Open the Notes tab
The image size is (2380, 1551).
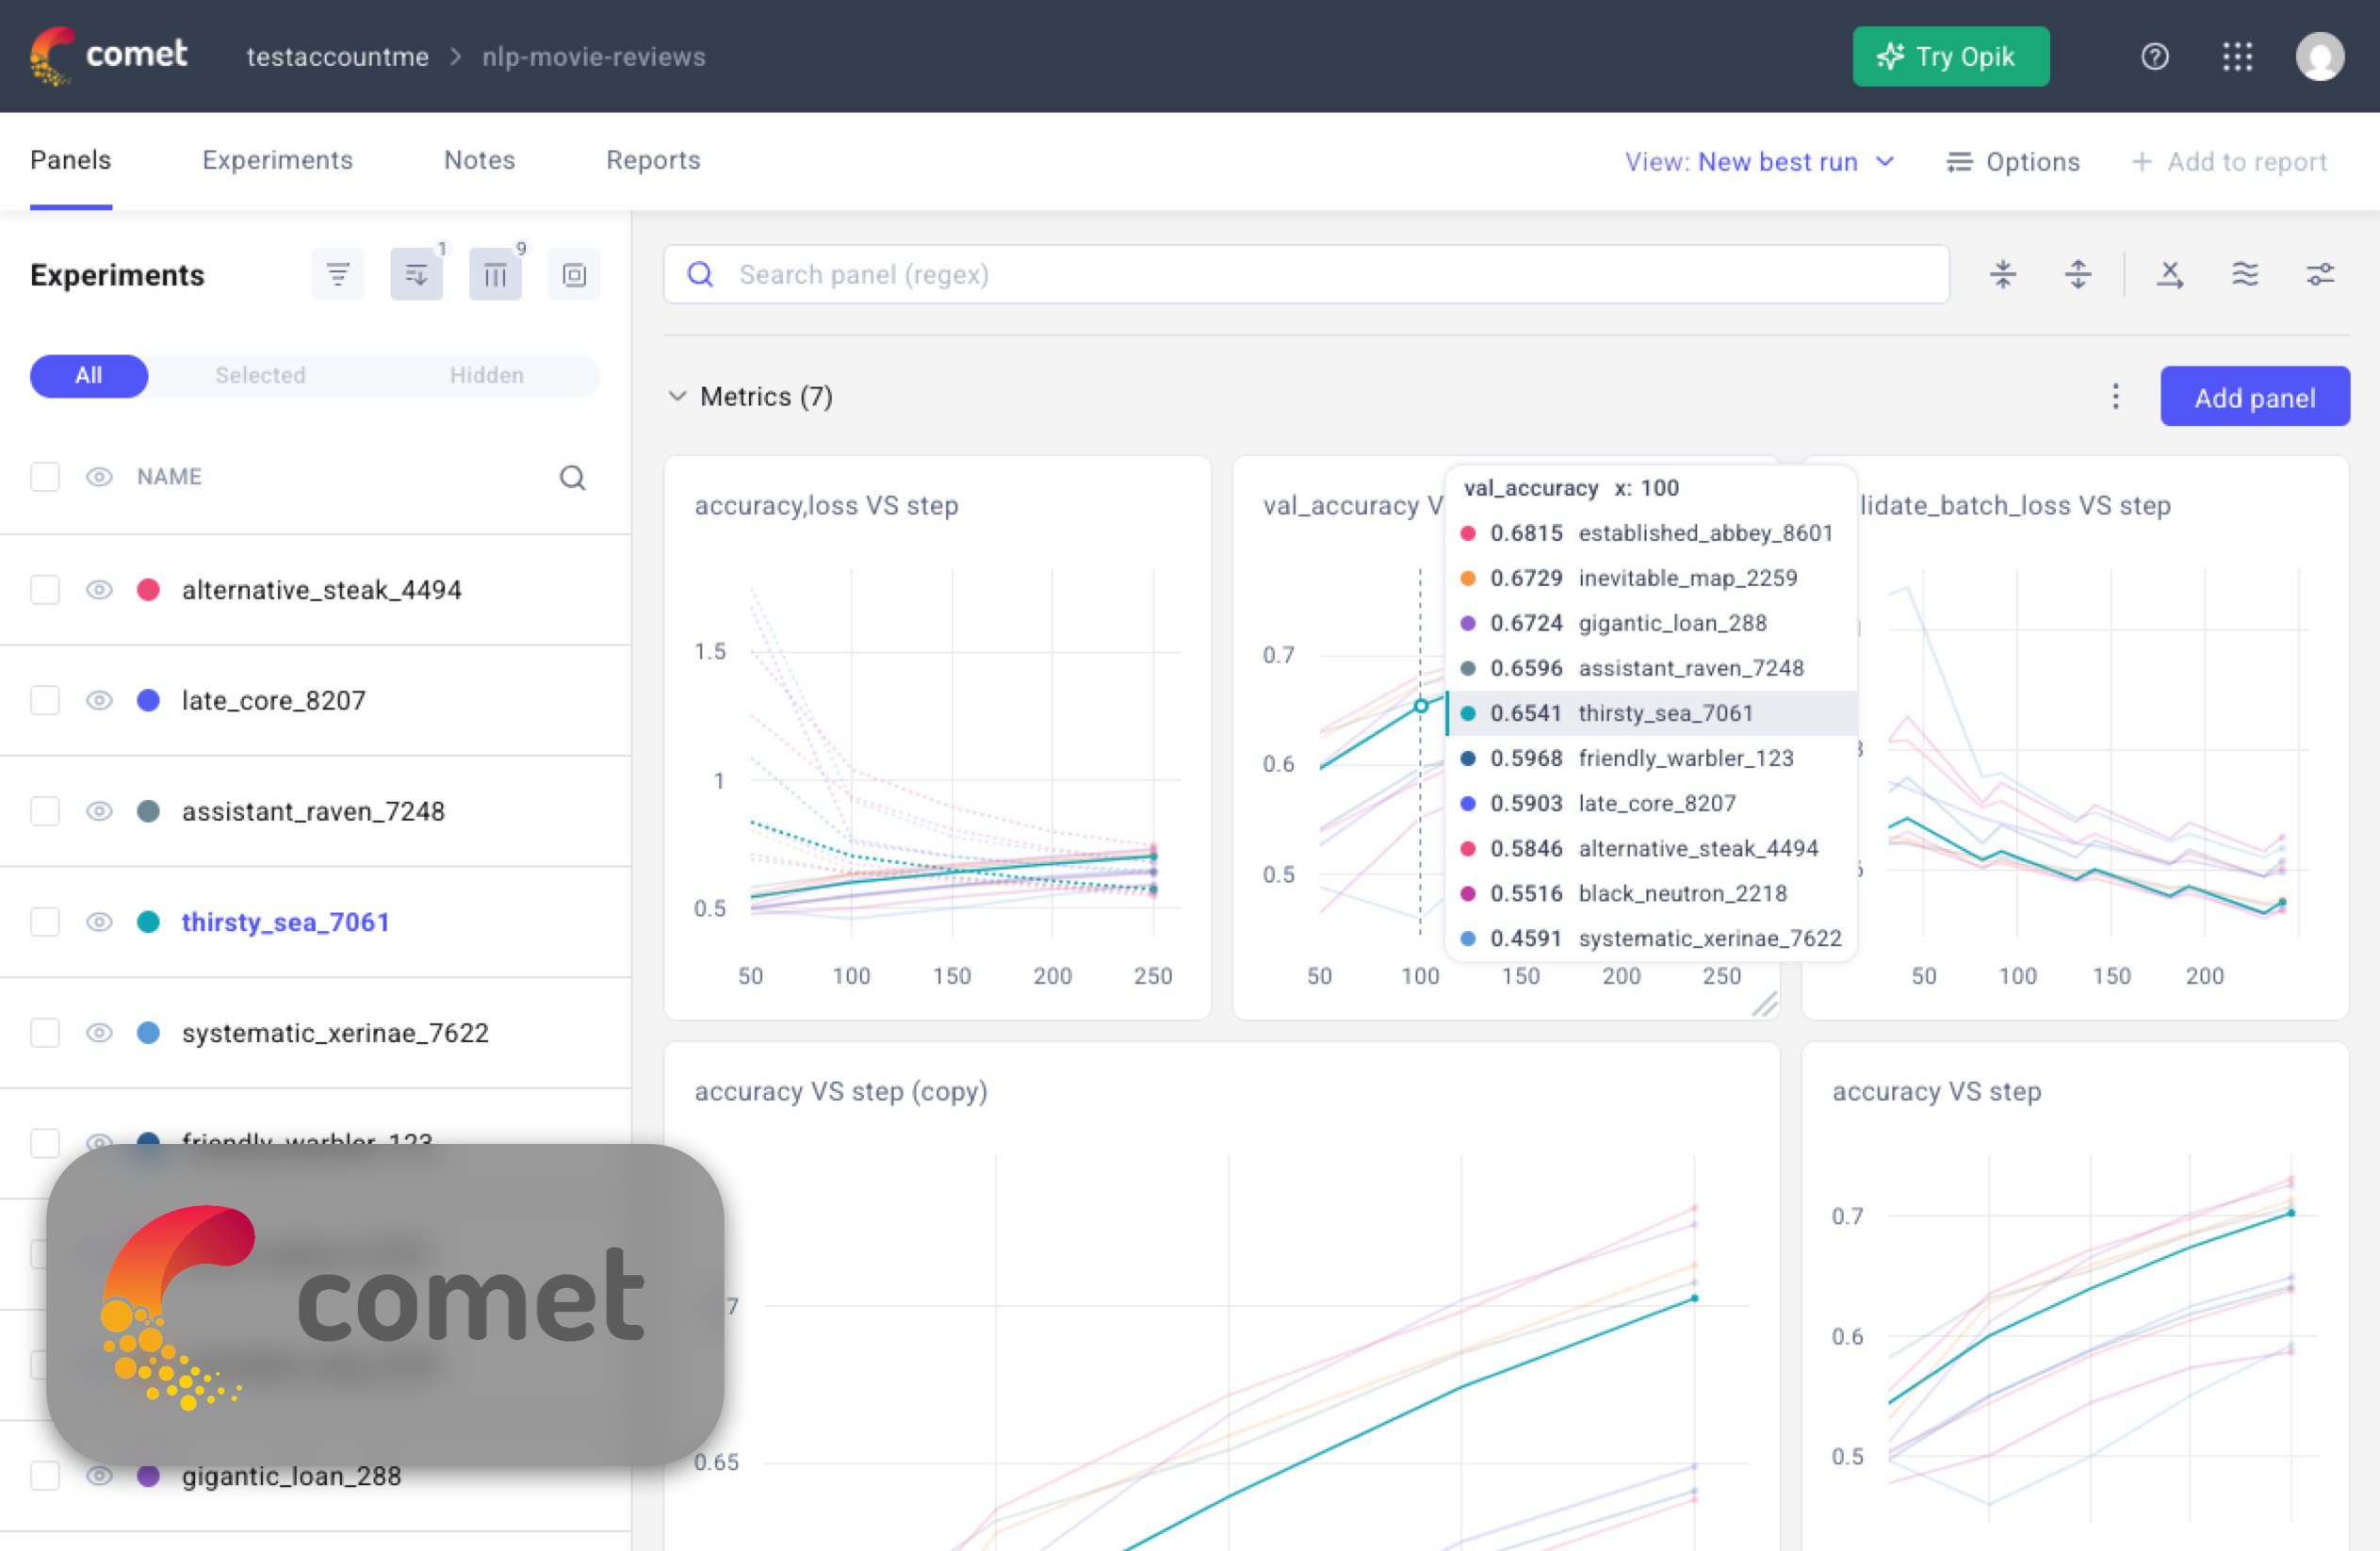click(479, 160)
